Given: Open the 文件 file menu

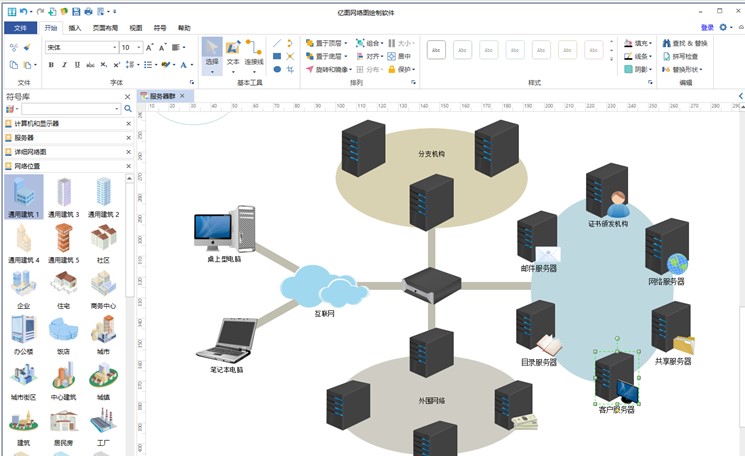Looking at the screenshot, I should [20, 28].
